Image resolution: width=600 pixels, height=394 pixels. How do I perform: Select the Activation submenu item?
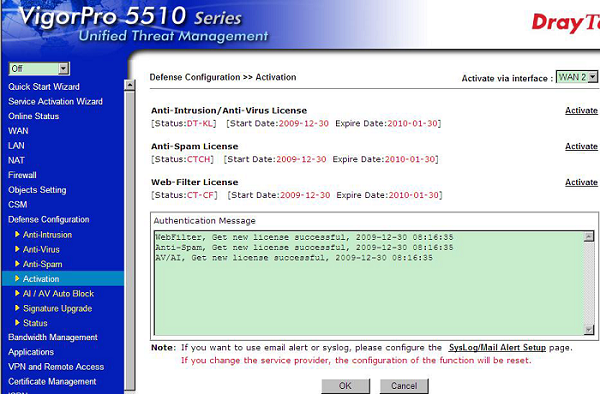coord(41,279)
